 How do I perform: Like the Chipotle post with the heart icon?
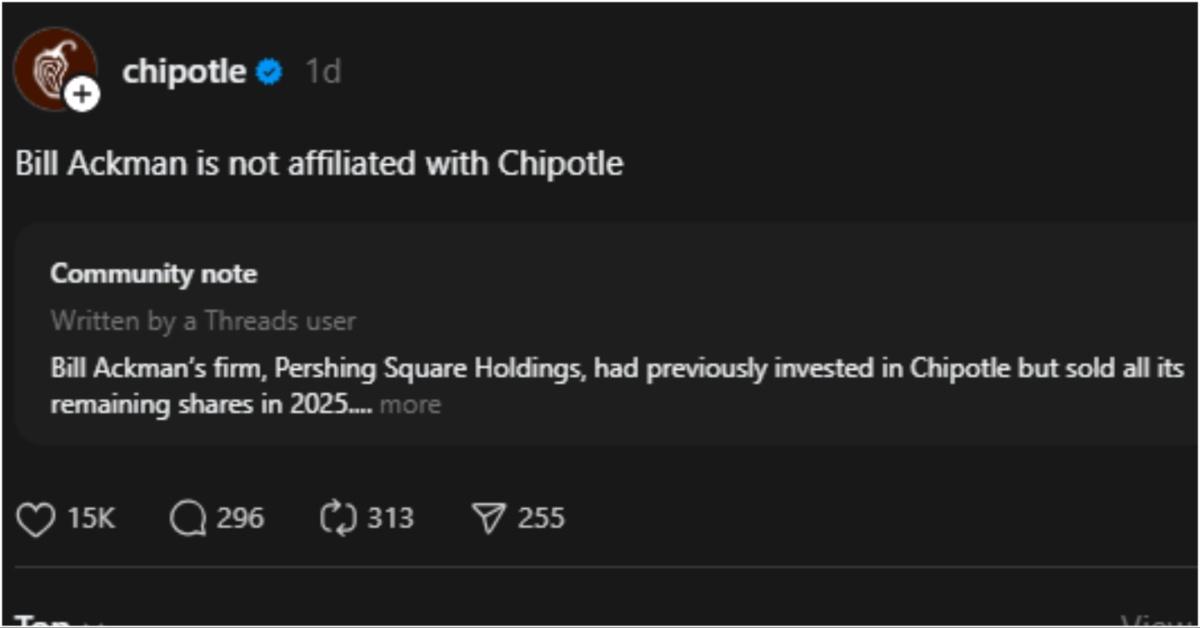pyautogui.click(x=35, y=518)
